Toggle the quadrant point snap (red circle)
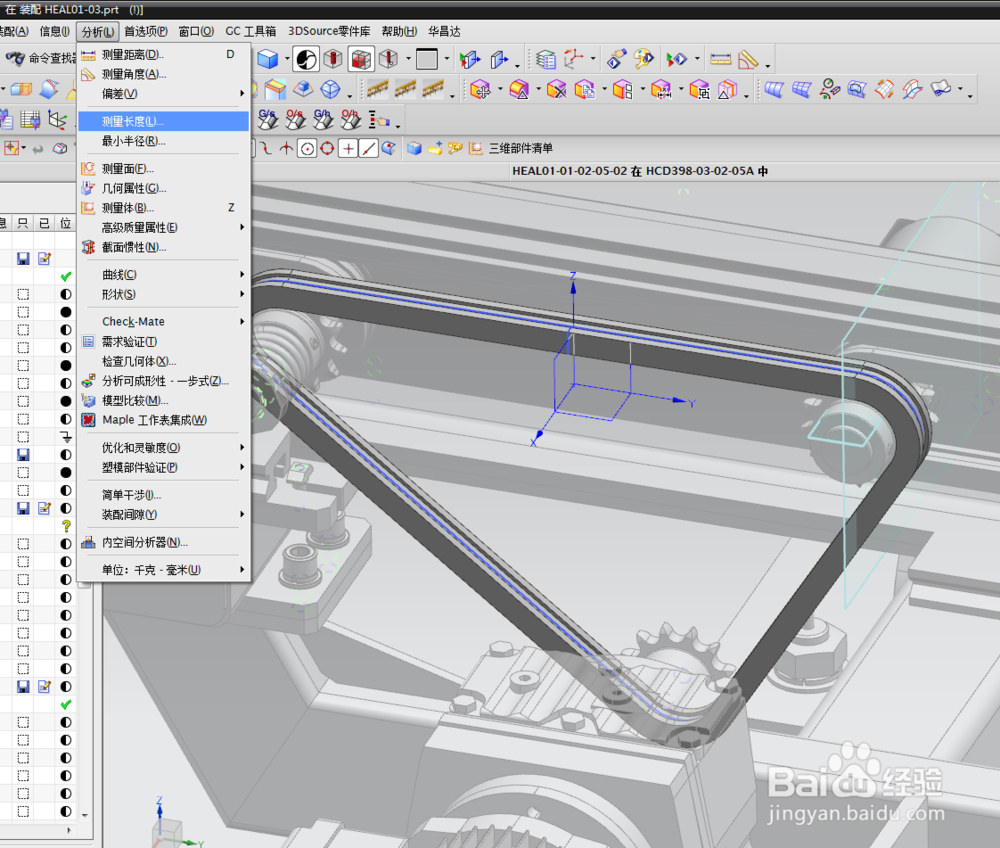The height and width of the screenshot is (848, 1000). (x=328, y=149)
